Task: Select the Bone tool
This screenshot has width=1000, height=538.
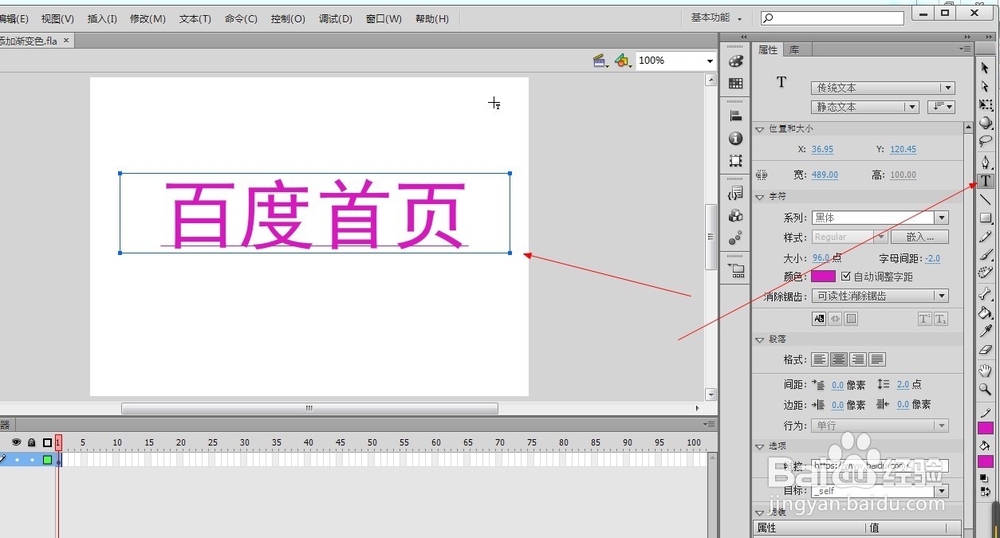Action: tap(985, 294)
